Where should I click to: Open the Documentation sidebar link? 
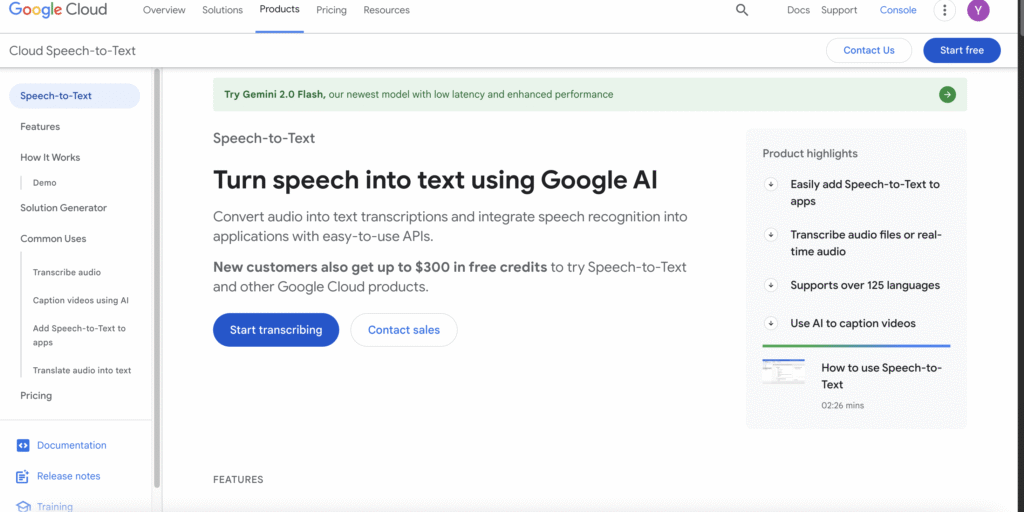pyautogui.click(x=72, y=445)
